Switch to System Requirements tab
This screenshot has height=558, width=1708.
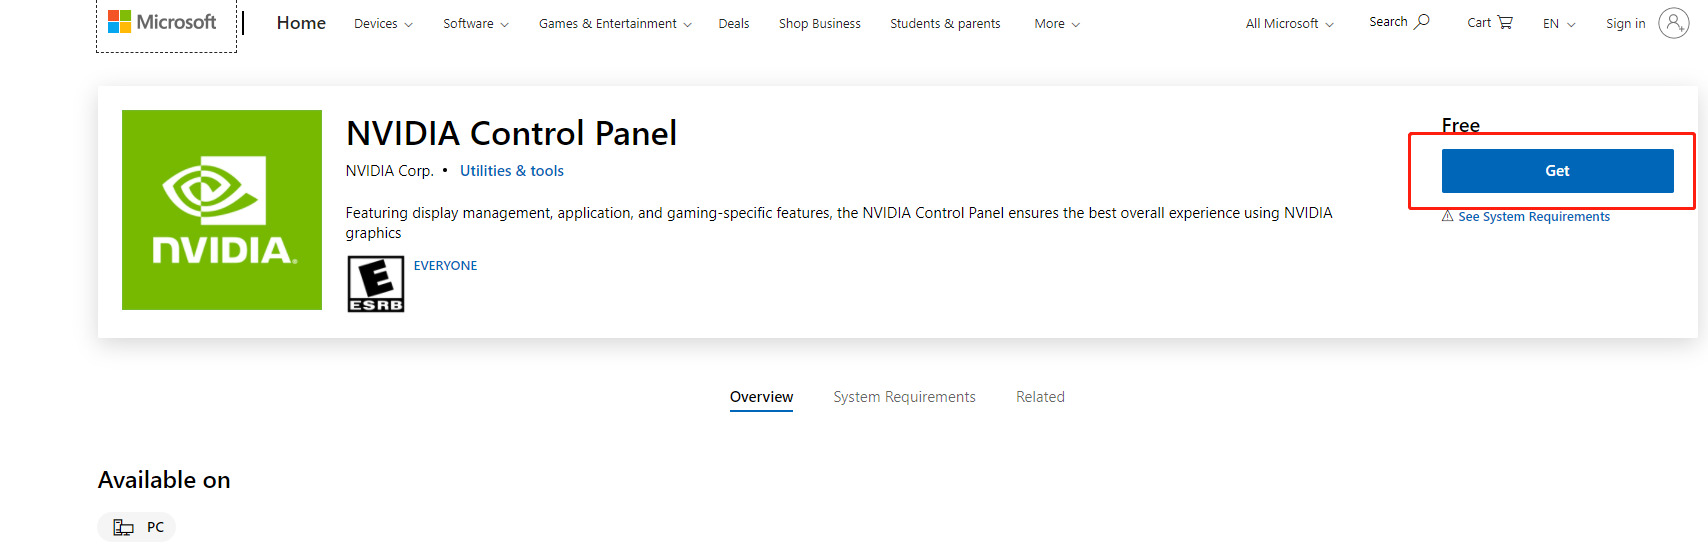(904, 397)
